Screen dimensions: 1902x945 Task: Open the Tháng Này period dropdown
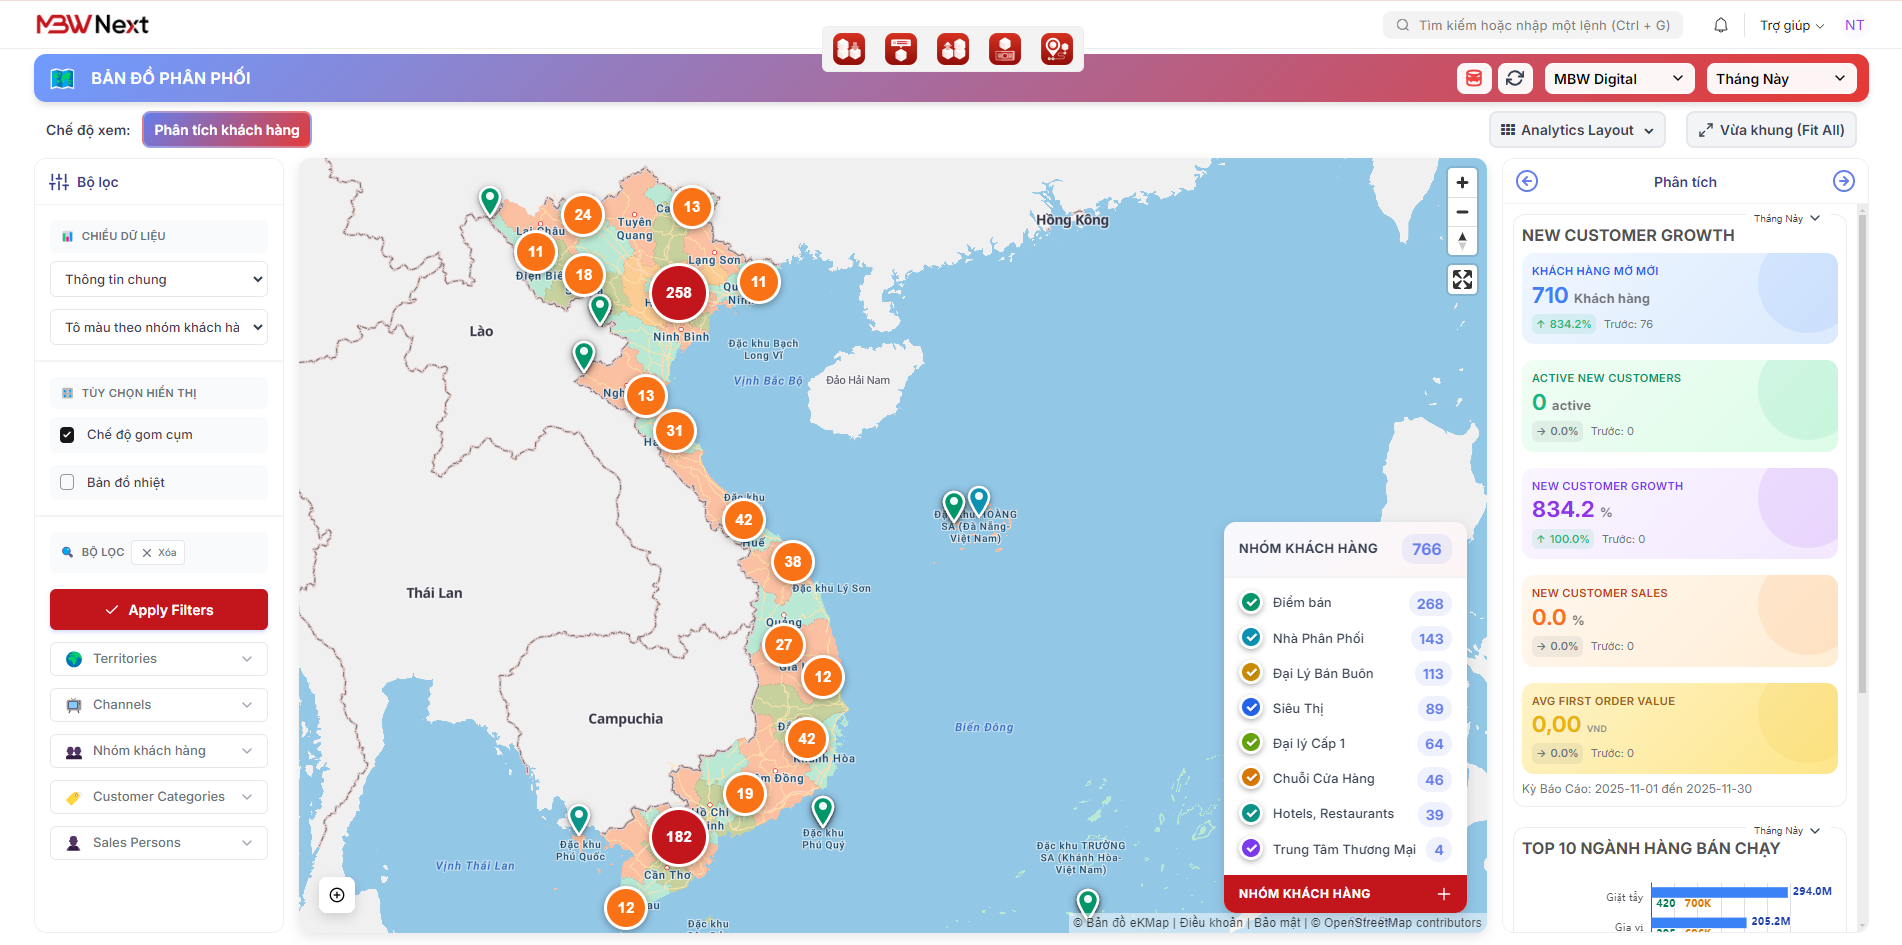point(1780,79)
